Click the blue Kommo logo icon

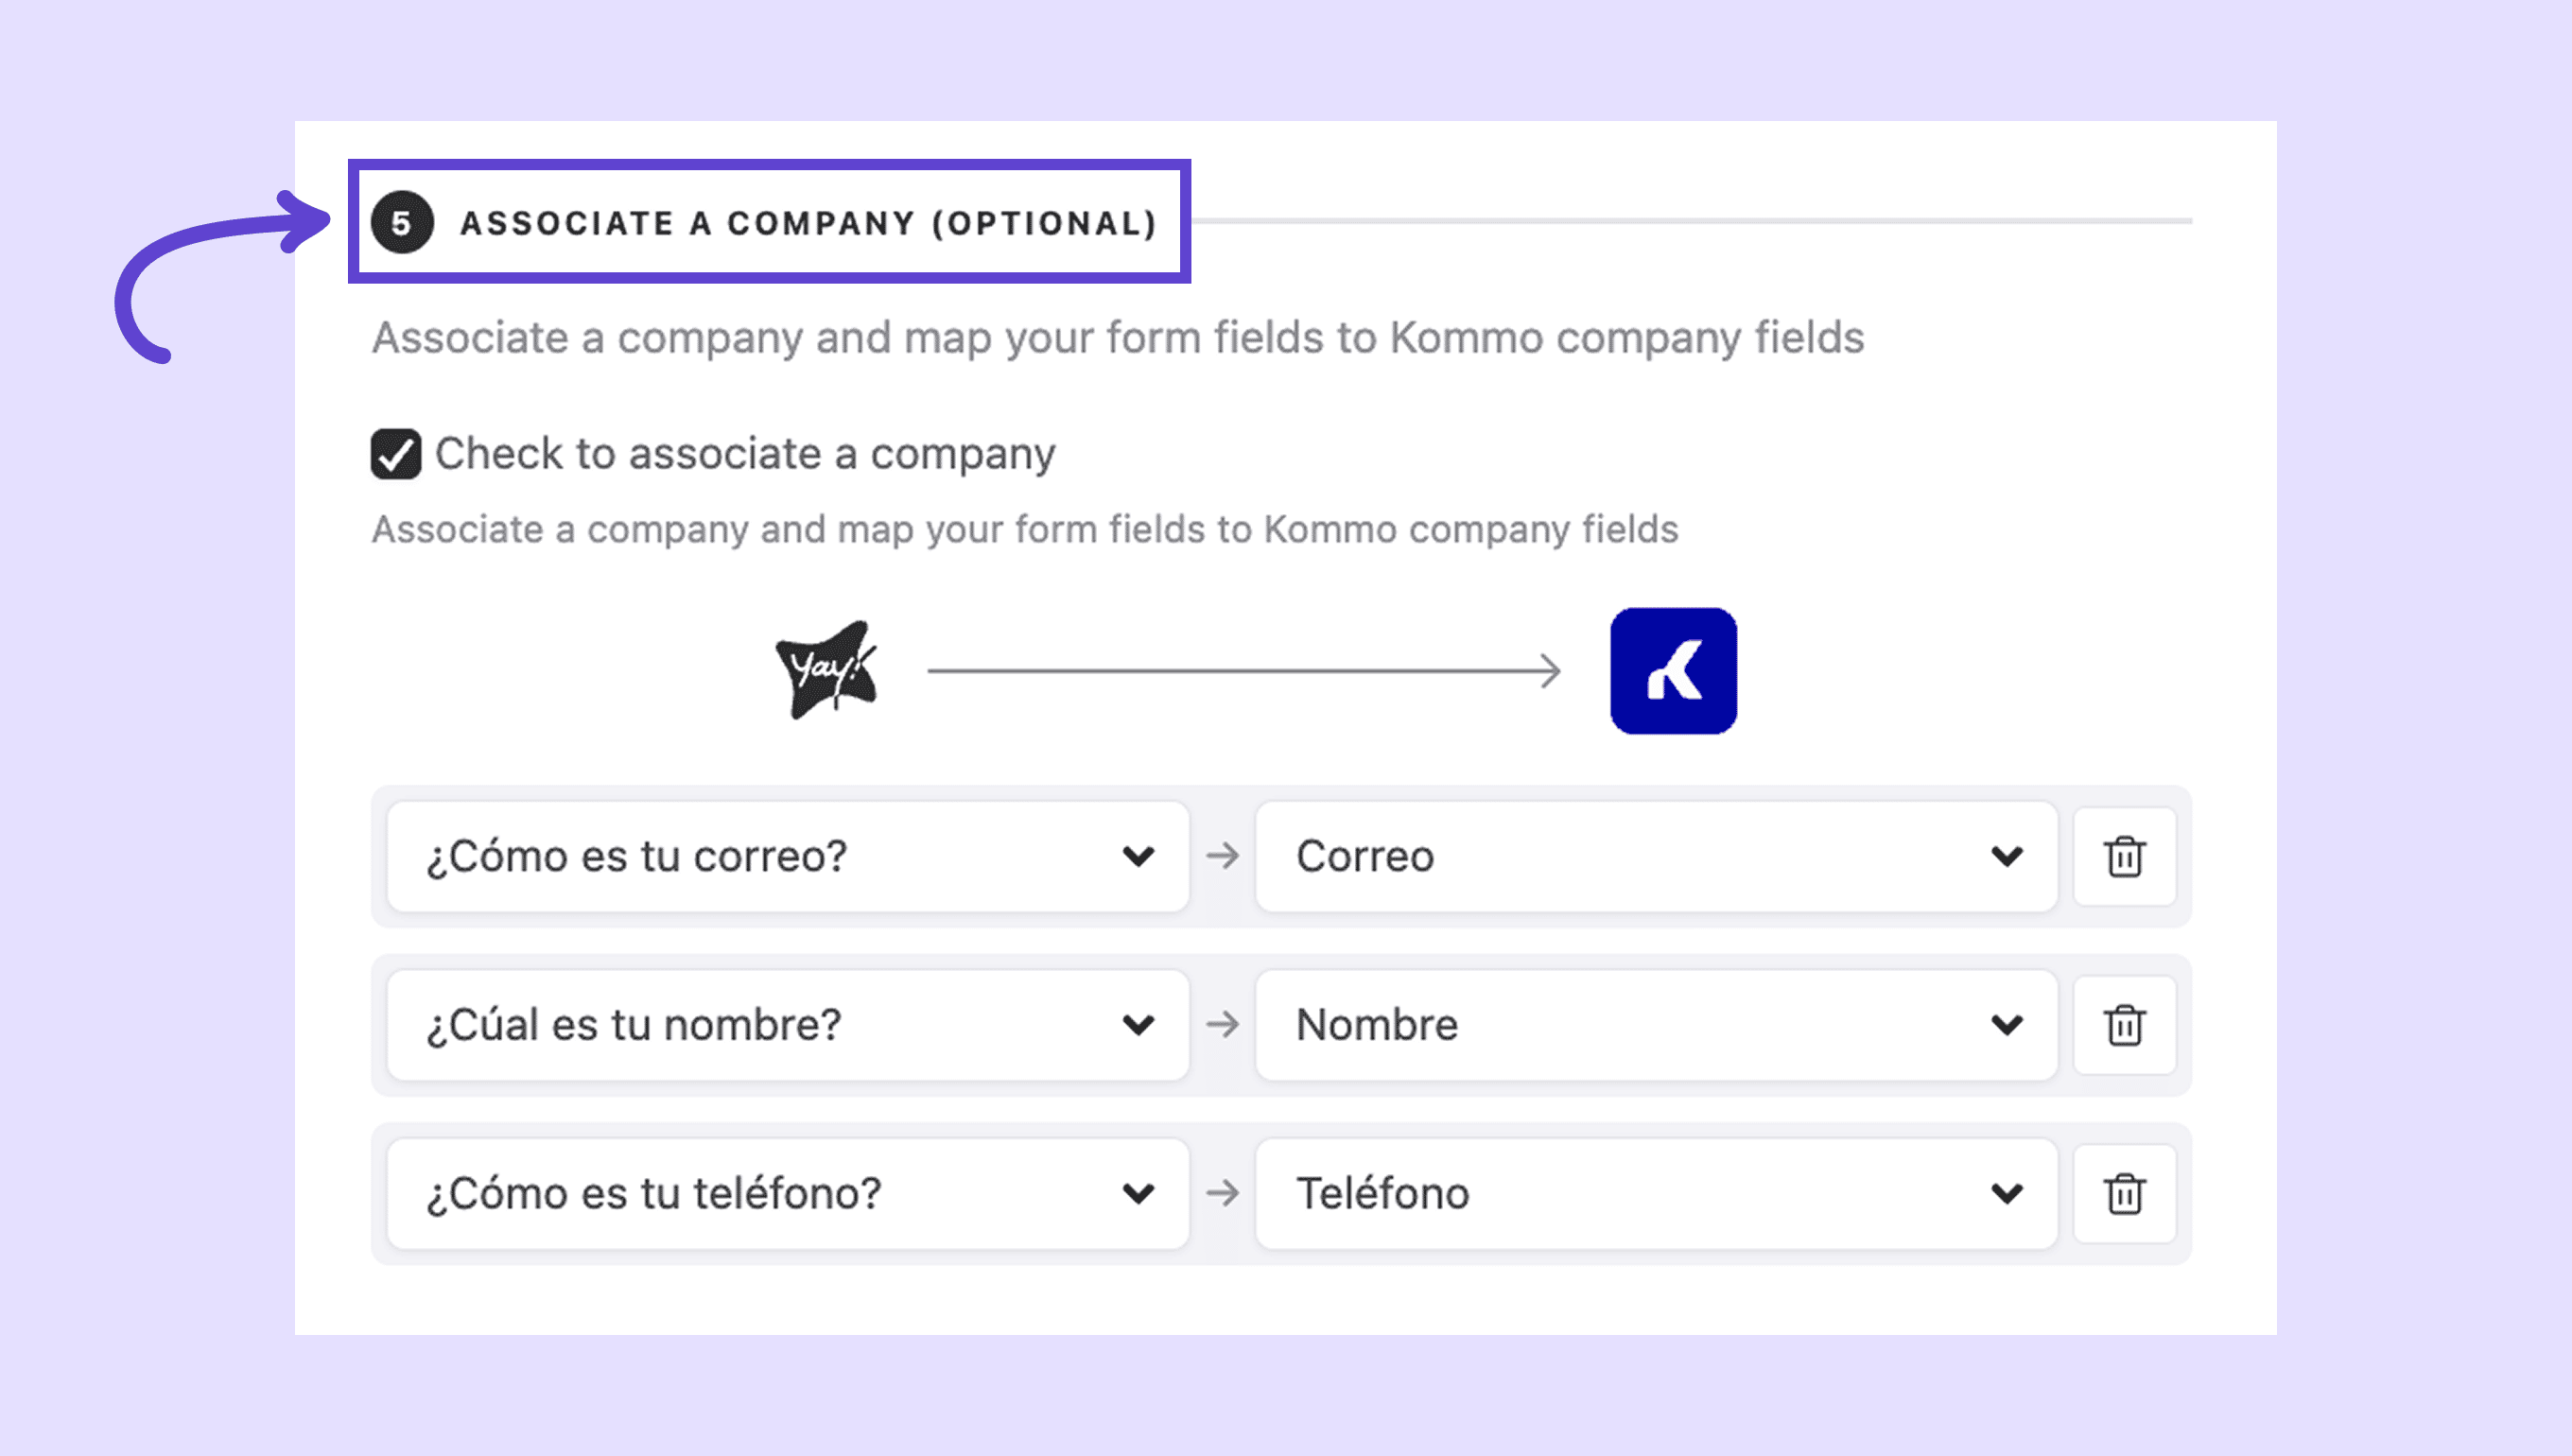coord(1673,671)
